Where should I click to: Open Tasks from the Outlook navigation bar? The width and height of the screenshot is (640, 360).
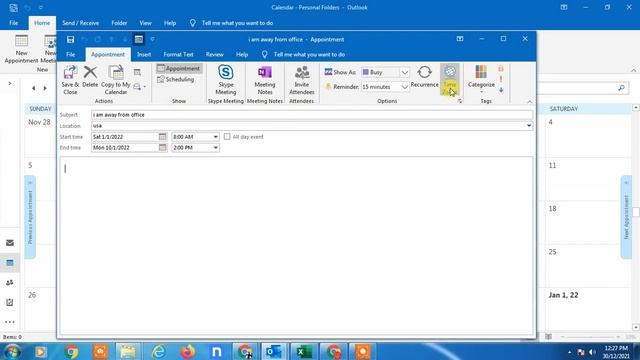coord(10,302)
